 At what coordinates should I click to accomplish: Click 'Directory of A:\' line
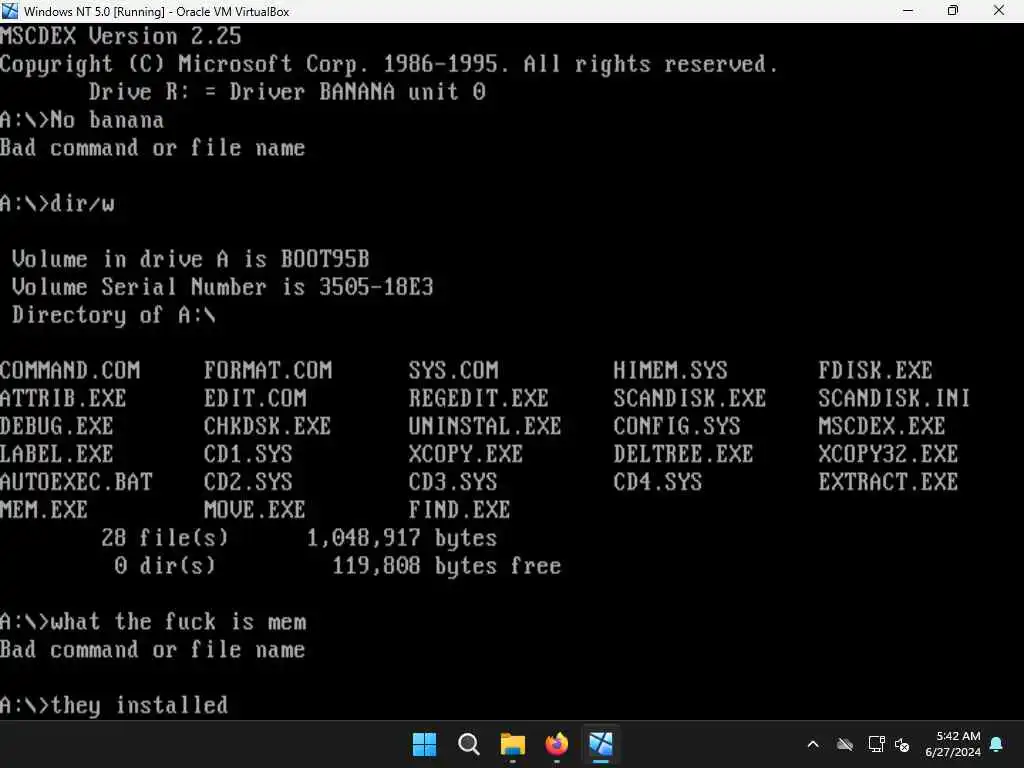point(113,315)
